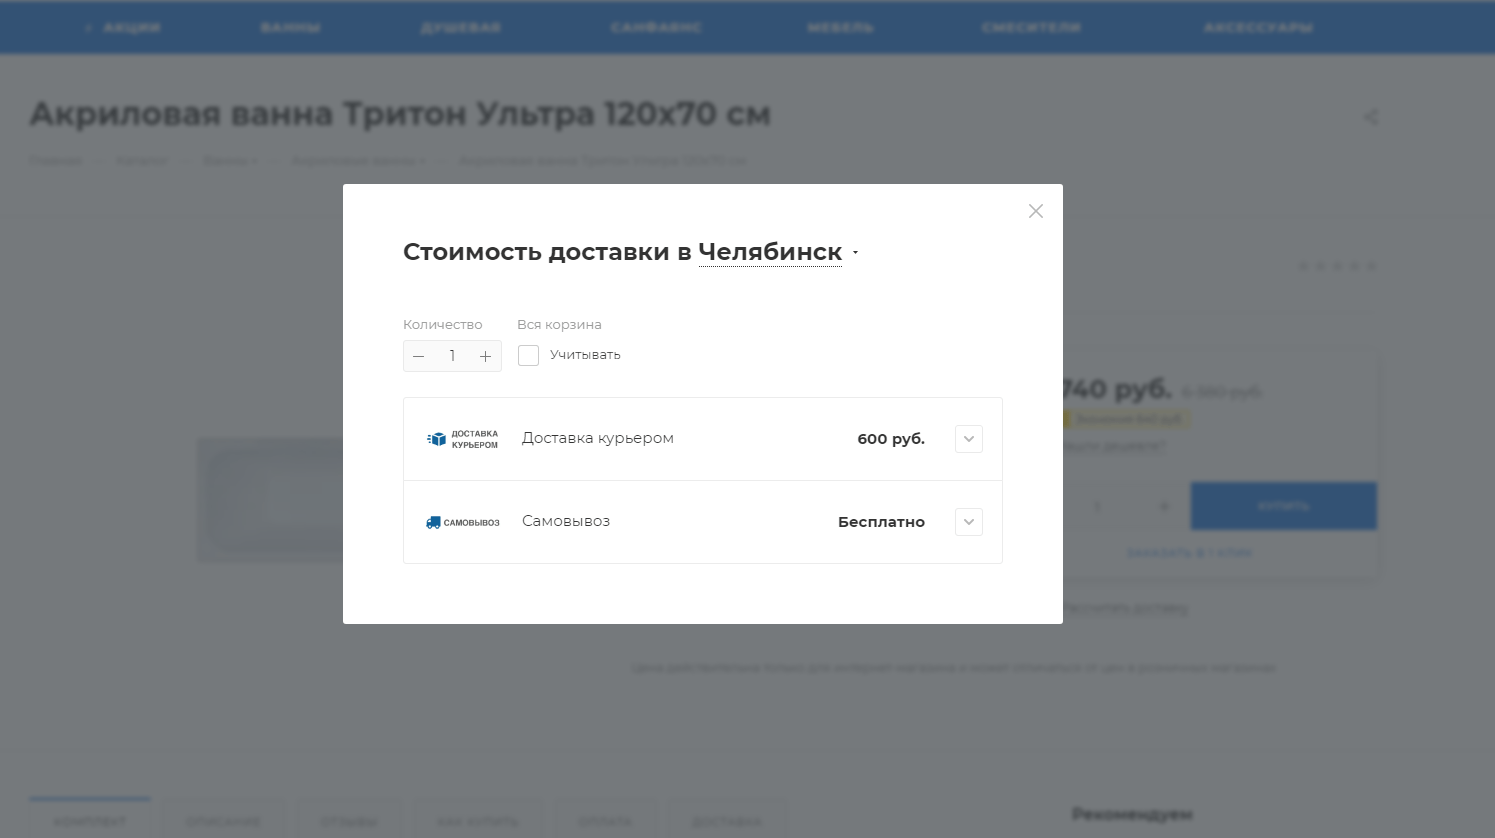Click the Самовывоз truck icon
The height and width of the screenshot is (838, 1495).
tap(433, 522)
